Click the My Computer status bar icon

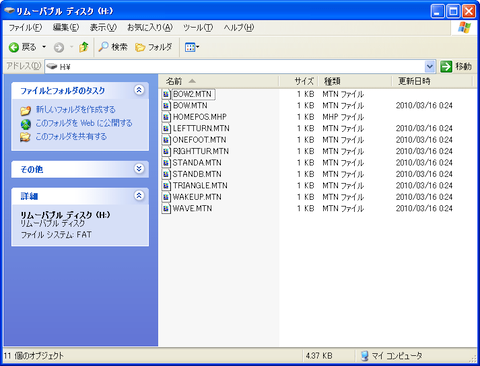point(365,356)
